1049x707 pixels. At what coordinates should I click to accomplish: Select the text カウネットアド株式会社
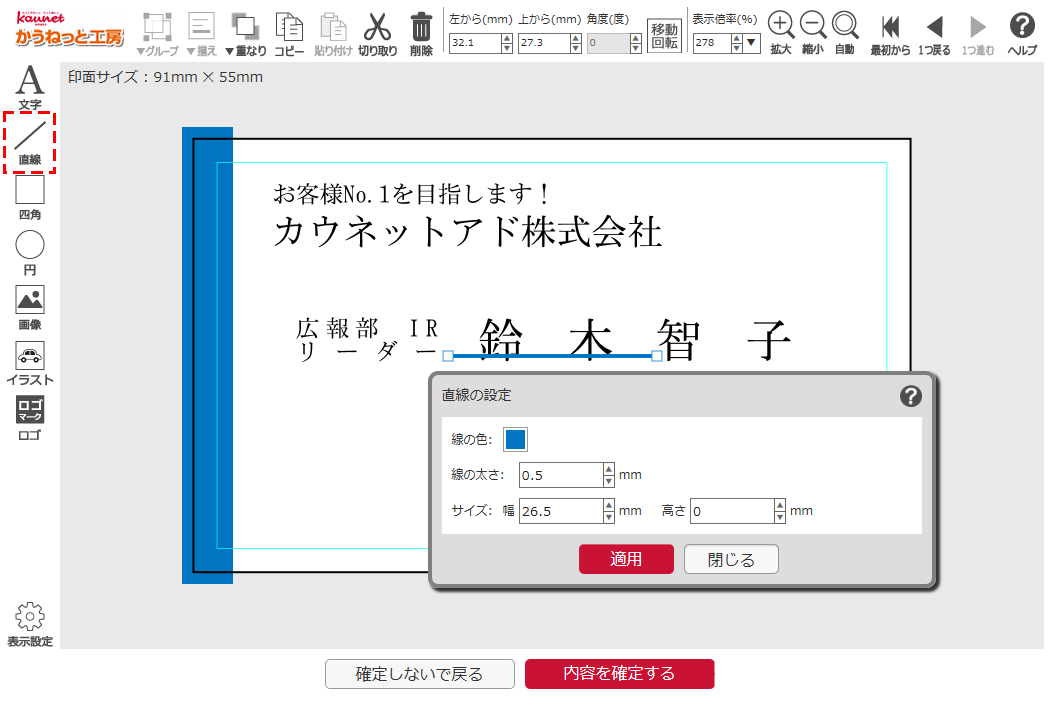(468, 232)
